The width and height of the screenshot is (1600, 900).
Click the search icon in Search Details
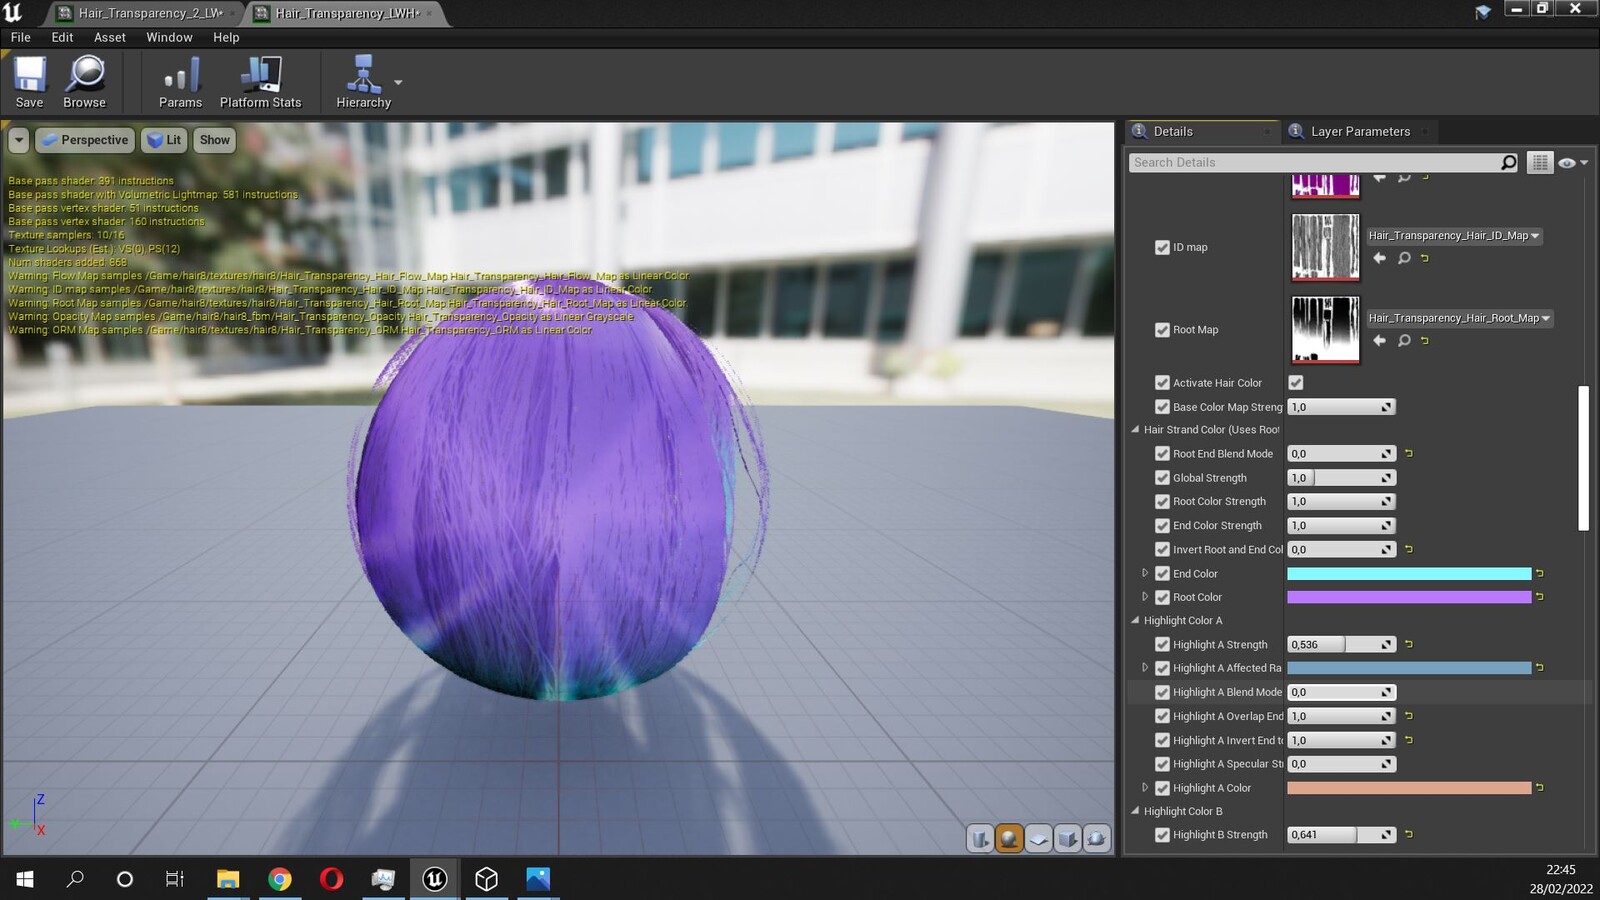click(1508, 162)
